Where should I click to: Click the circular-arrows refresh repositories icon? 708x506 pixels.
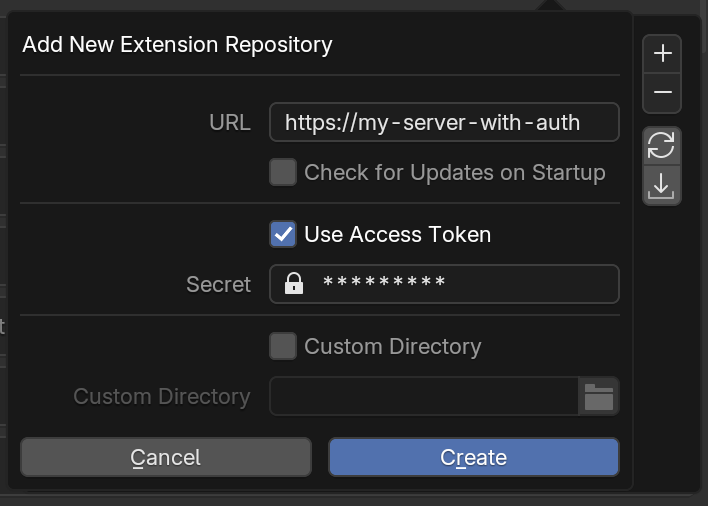662,146
